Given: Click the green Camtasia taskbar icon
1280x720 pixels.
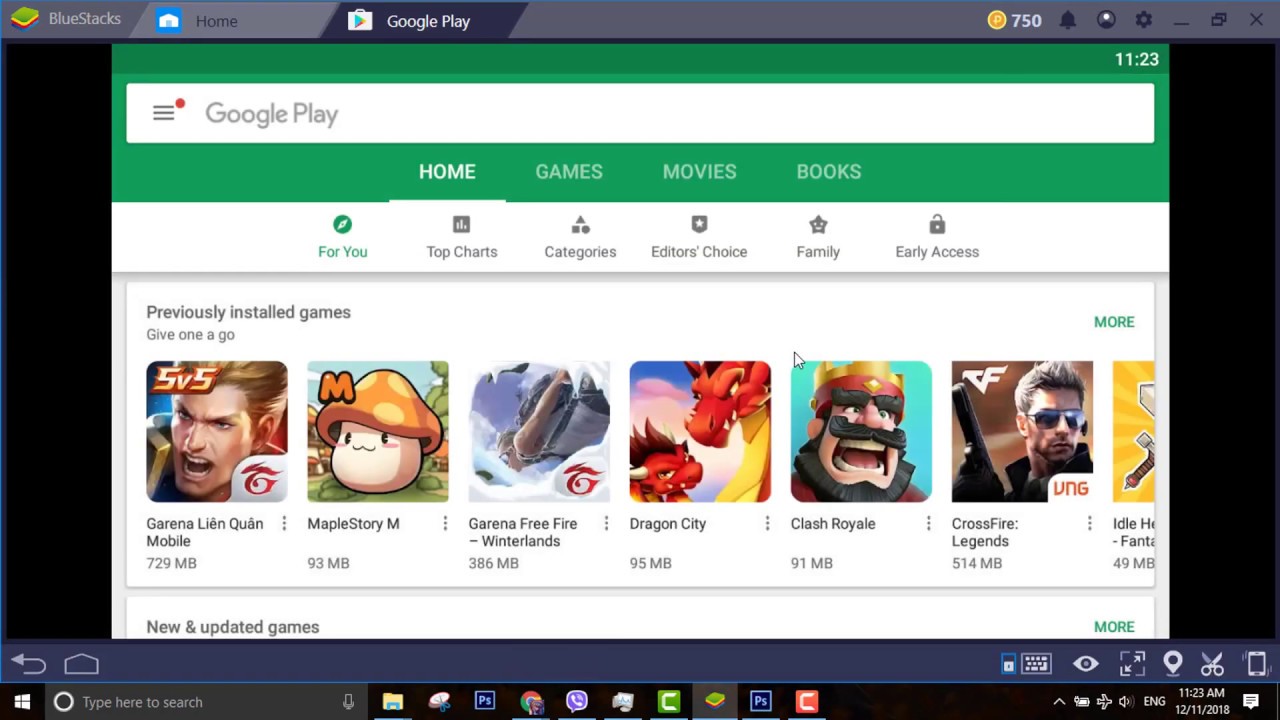Looking at the screenshot, I should (669, 702).
